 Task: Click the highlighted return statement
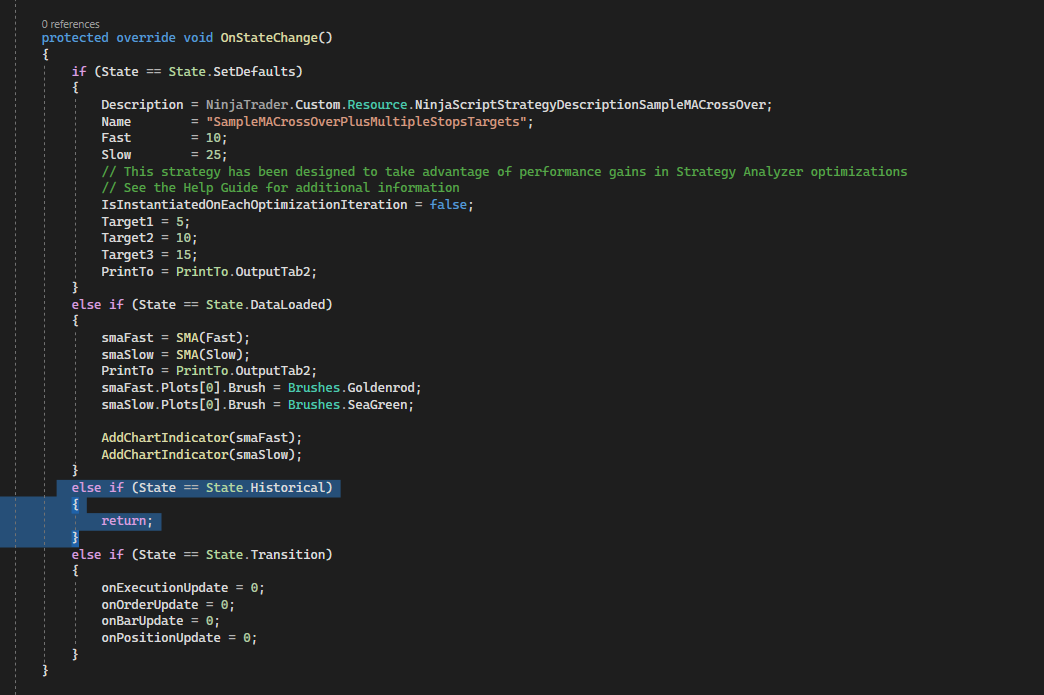[130, 521]
